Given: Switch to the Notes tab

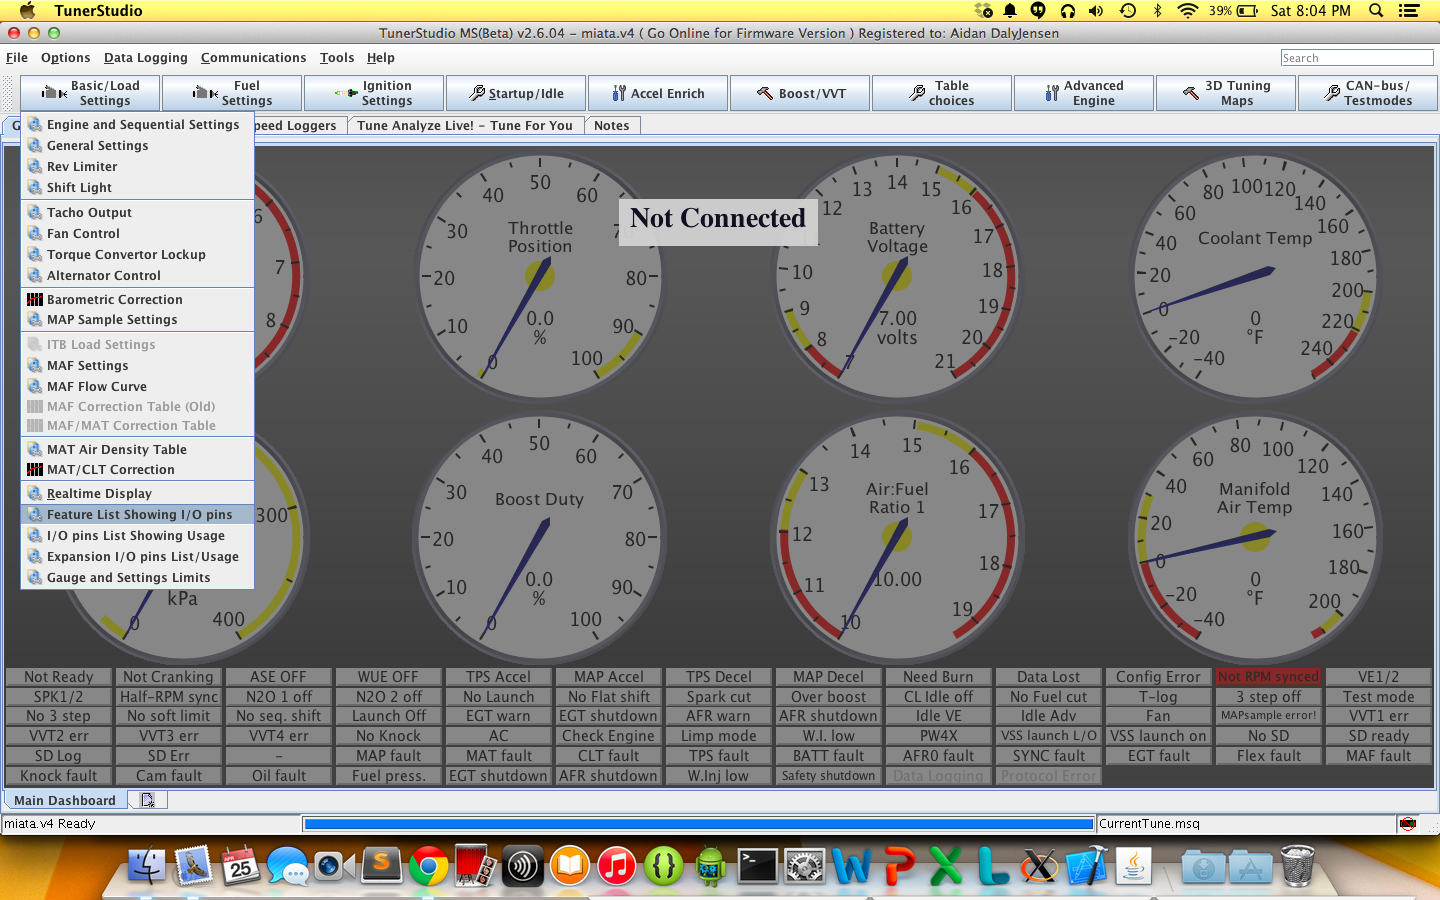Looking at the screenshot, I should 611,126.
